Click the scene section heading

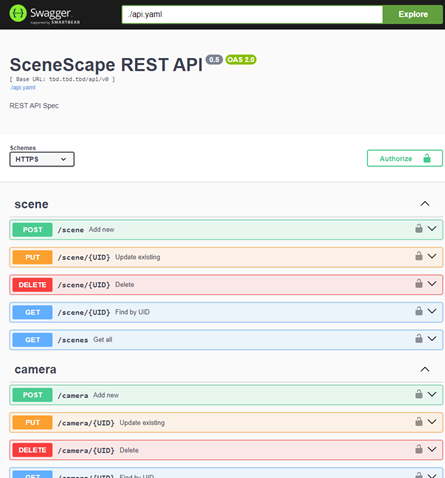31,204
